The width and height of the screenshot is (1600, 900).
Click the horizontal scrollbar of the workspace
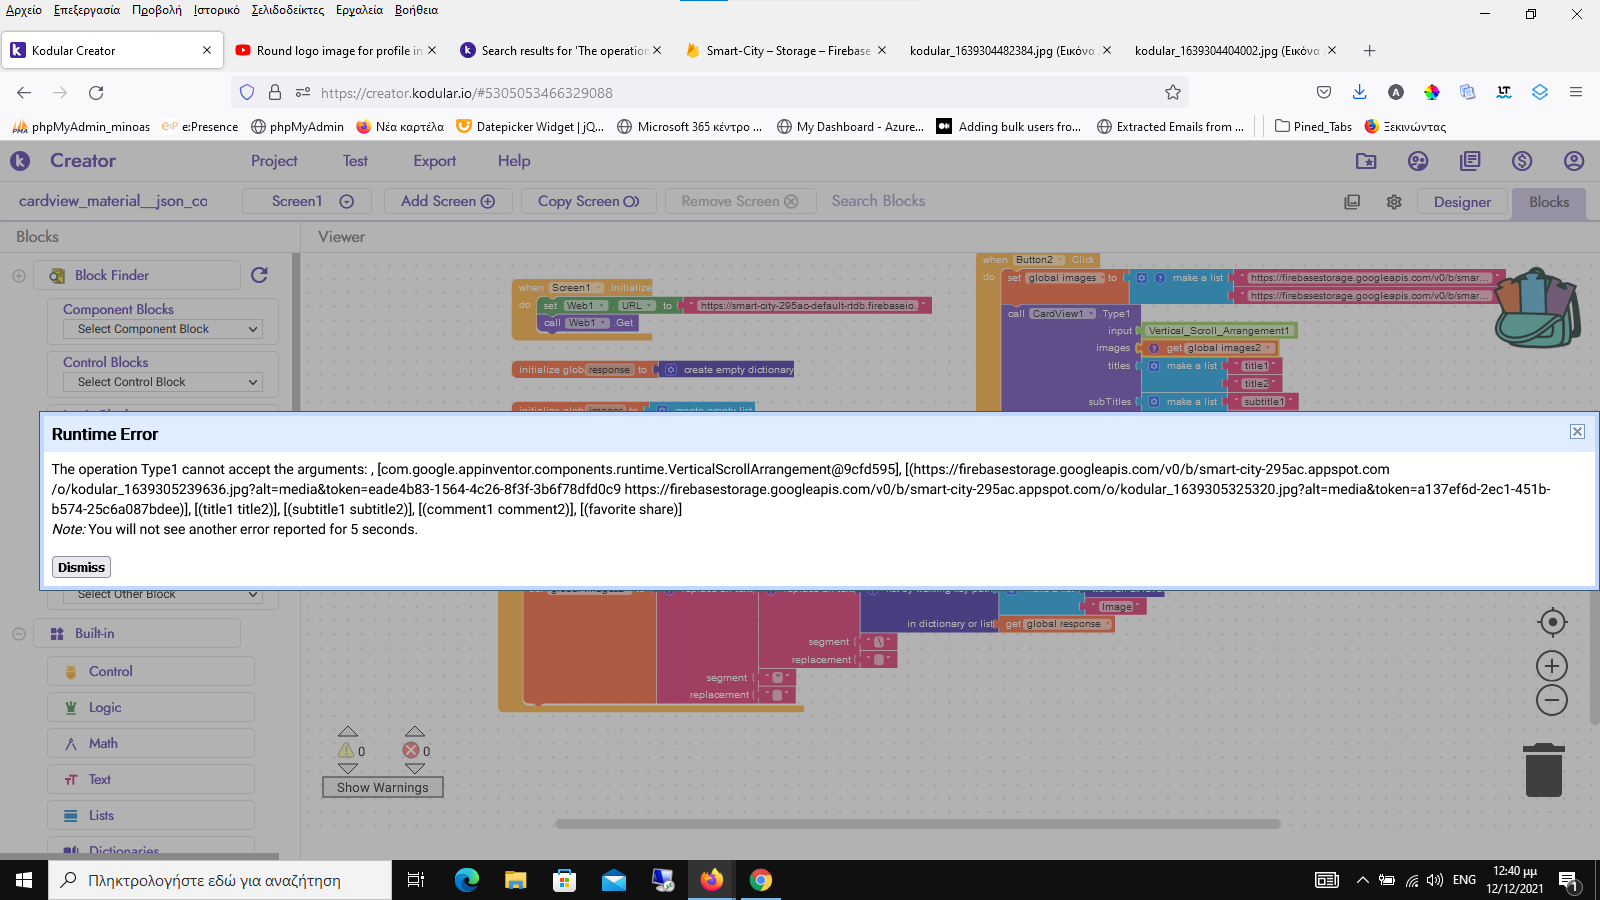[x=917, y=824]
